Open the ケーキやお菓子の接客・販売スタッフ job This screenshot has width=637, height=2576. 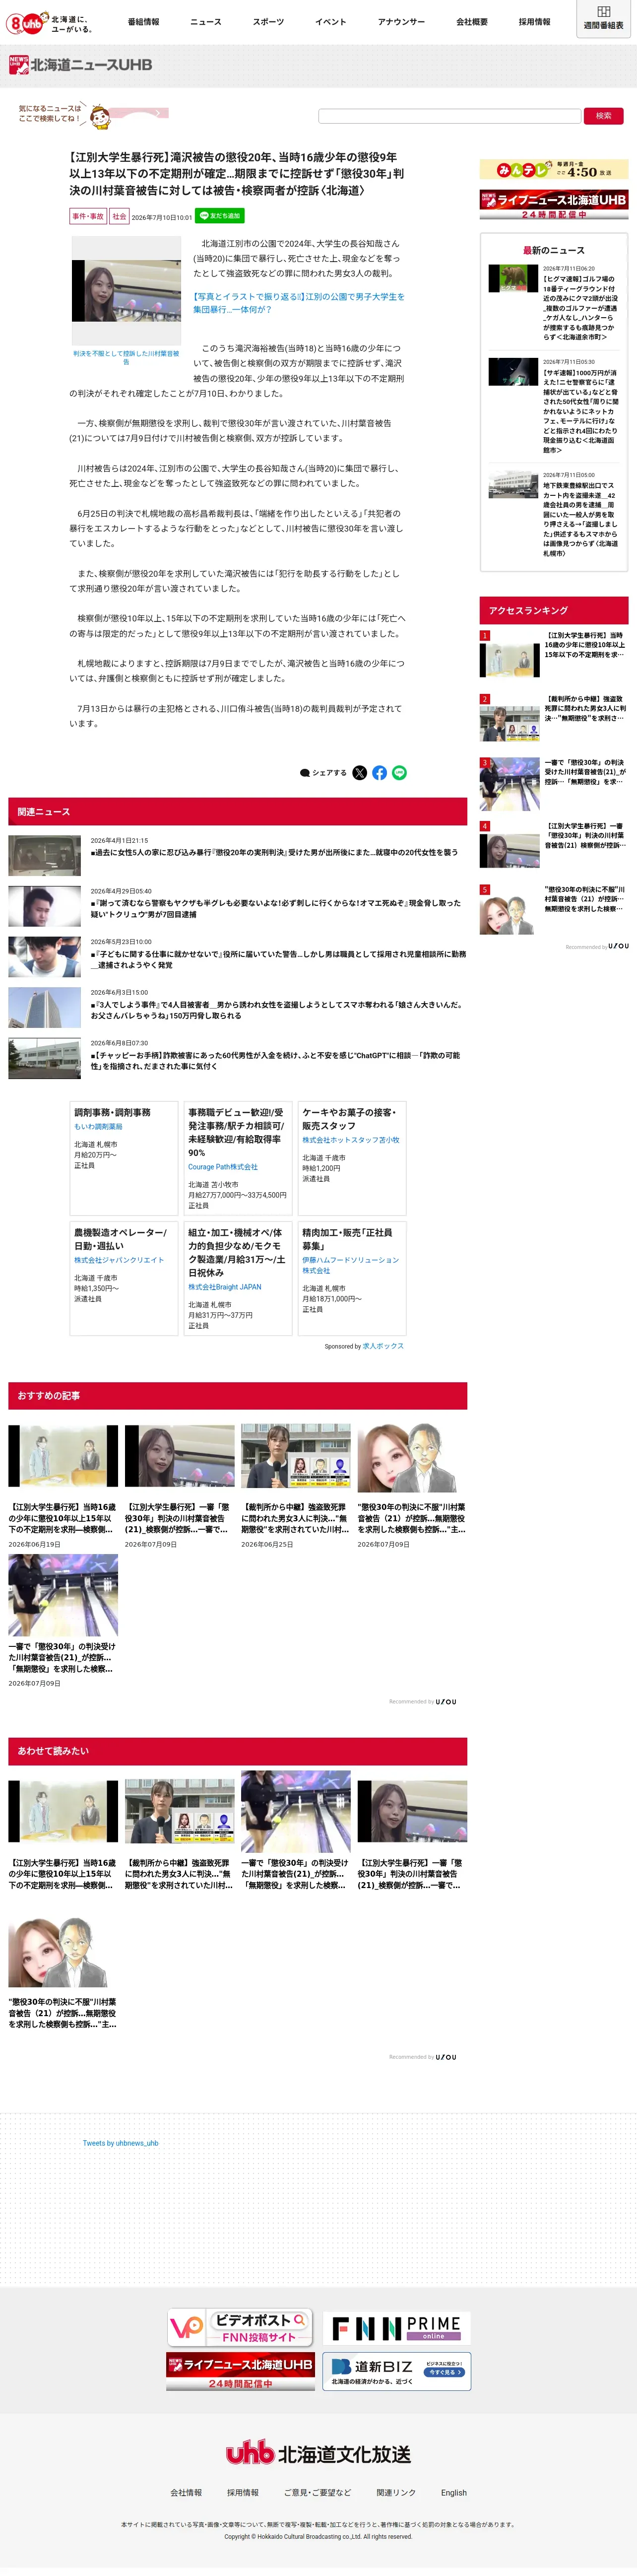click(x=352, y=1158)
